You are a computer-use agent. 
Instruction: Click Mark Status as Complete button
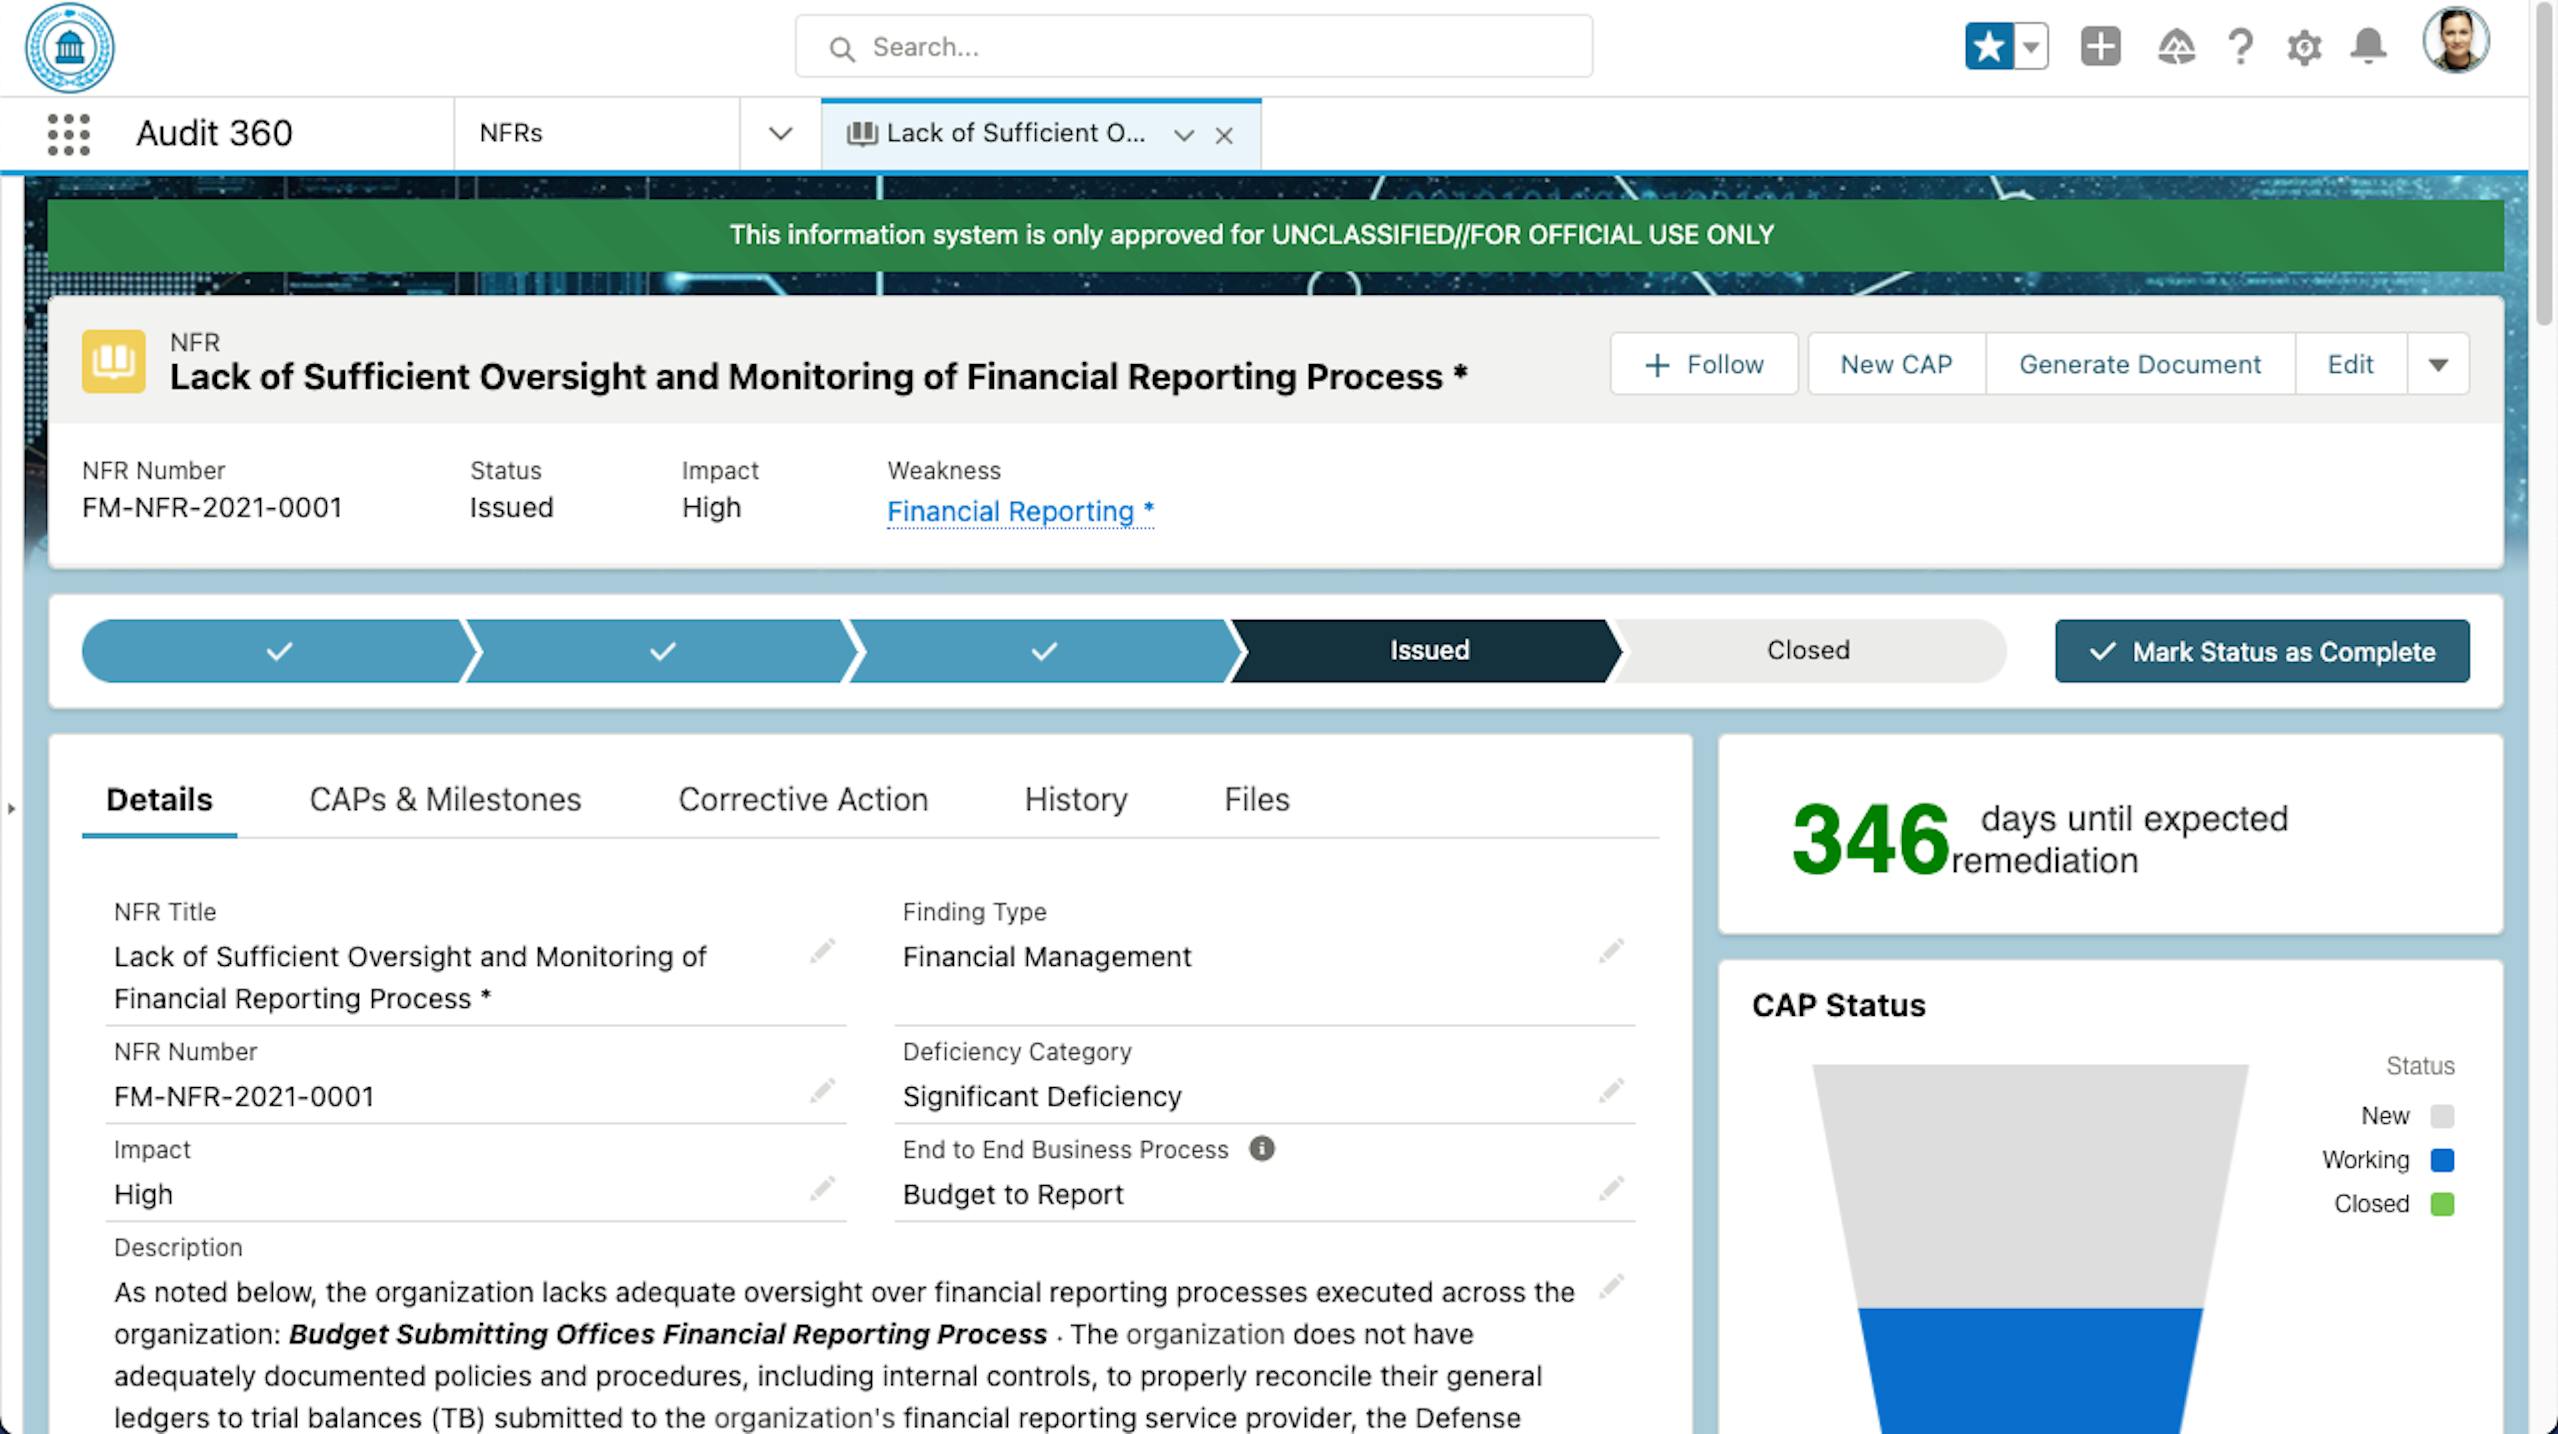(2262, 652)
